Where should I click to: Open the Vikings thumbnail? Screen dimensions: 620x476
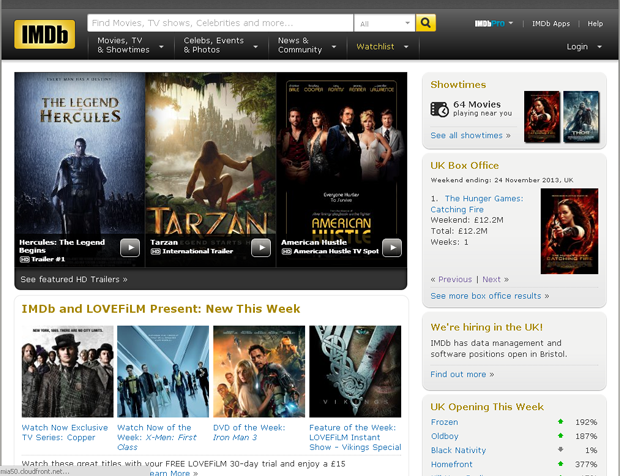click(355, 371)
